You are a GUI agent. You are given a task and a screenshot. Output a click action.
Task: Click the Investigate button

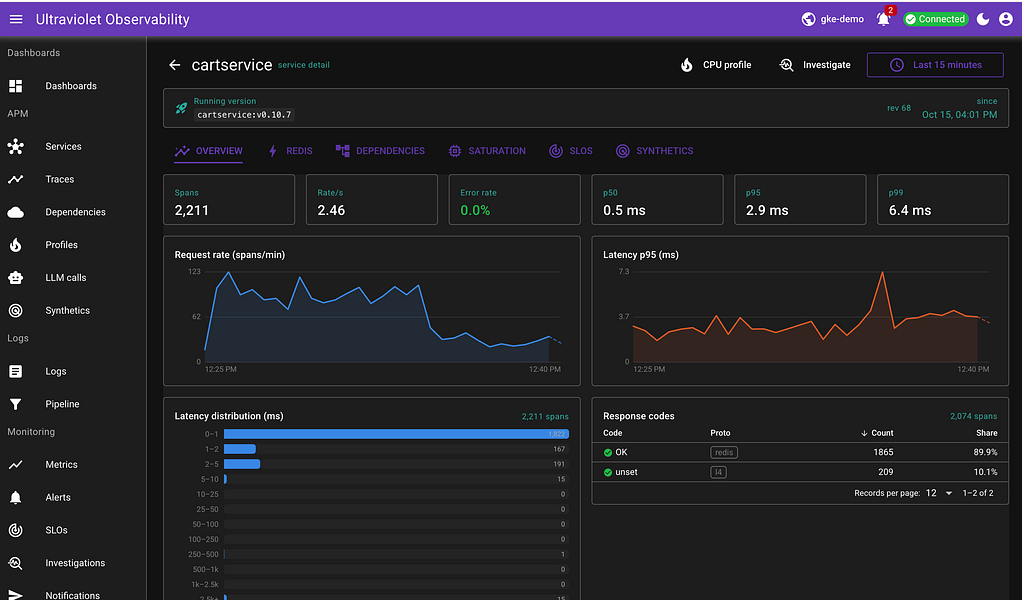pos(815,65)
